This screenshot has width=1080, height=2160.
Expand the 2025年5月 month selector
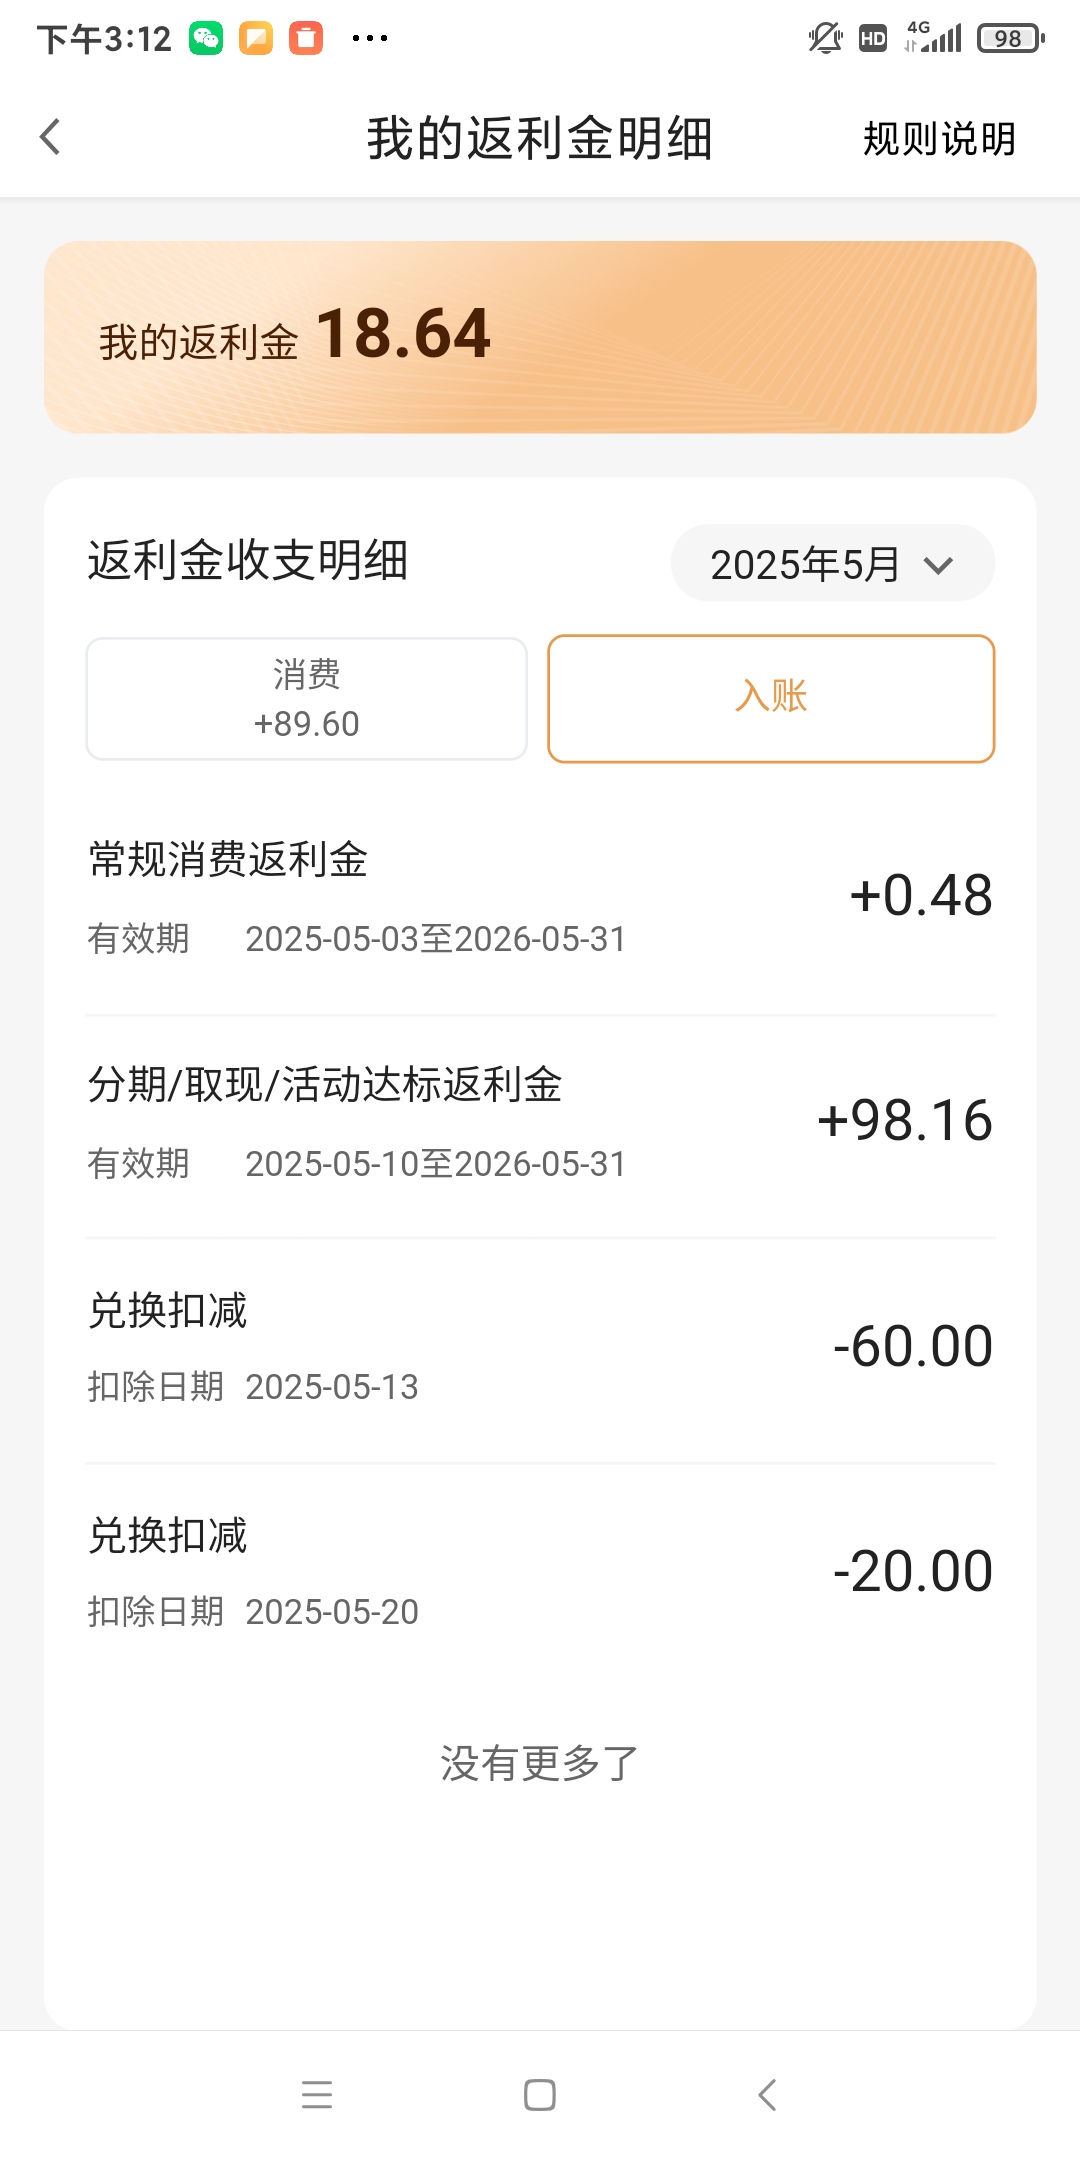(833, 563)
